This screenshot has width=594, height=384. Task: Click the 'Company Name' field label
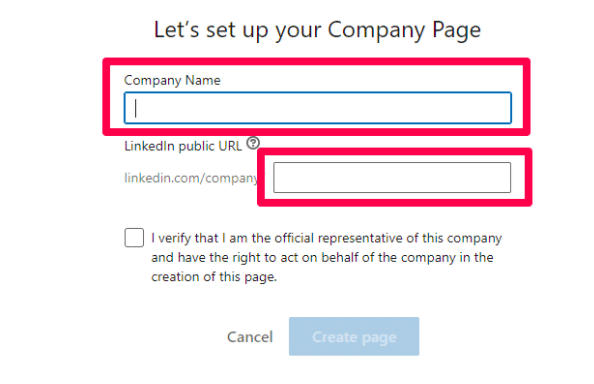pyautogui.click(x=172, y=80)
